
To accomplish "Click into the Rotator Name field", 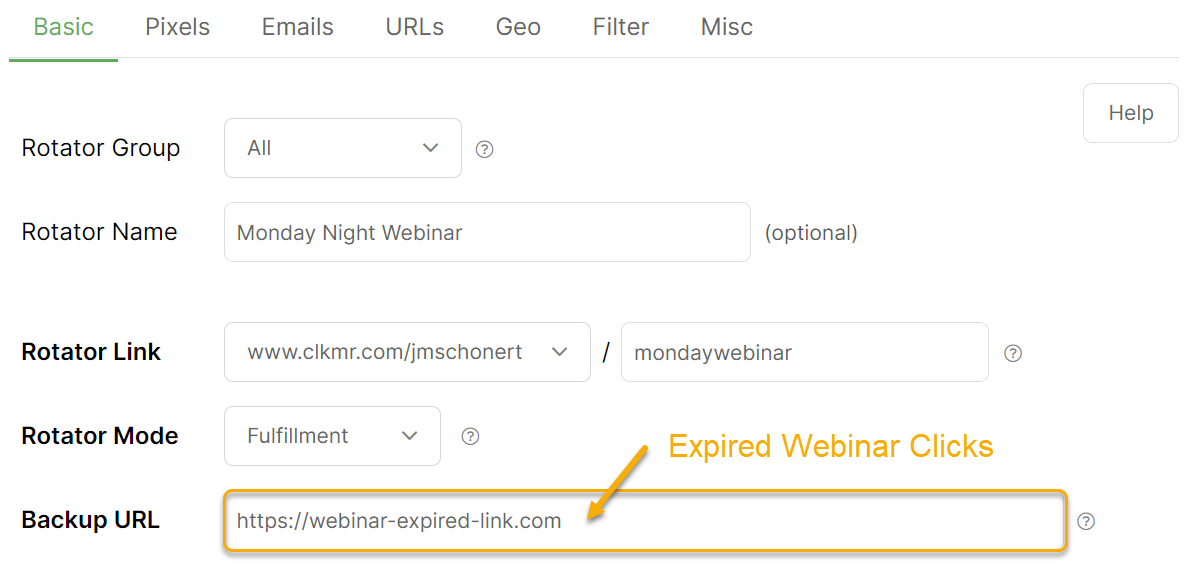I will coord(486,232).
